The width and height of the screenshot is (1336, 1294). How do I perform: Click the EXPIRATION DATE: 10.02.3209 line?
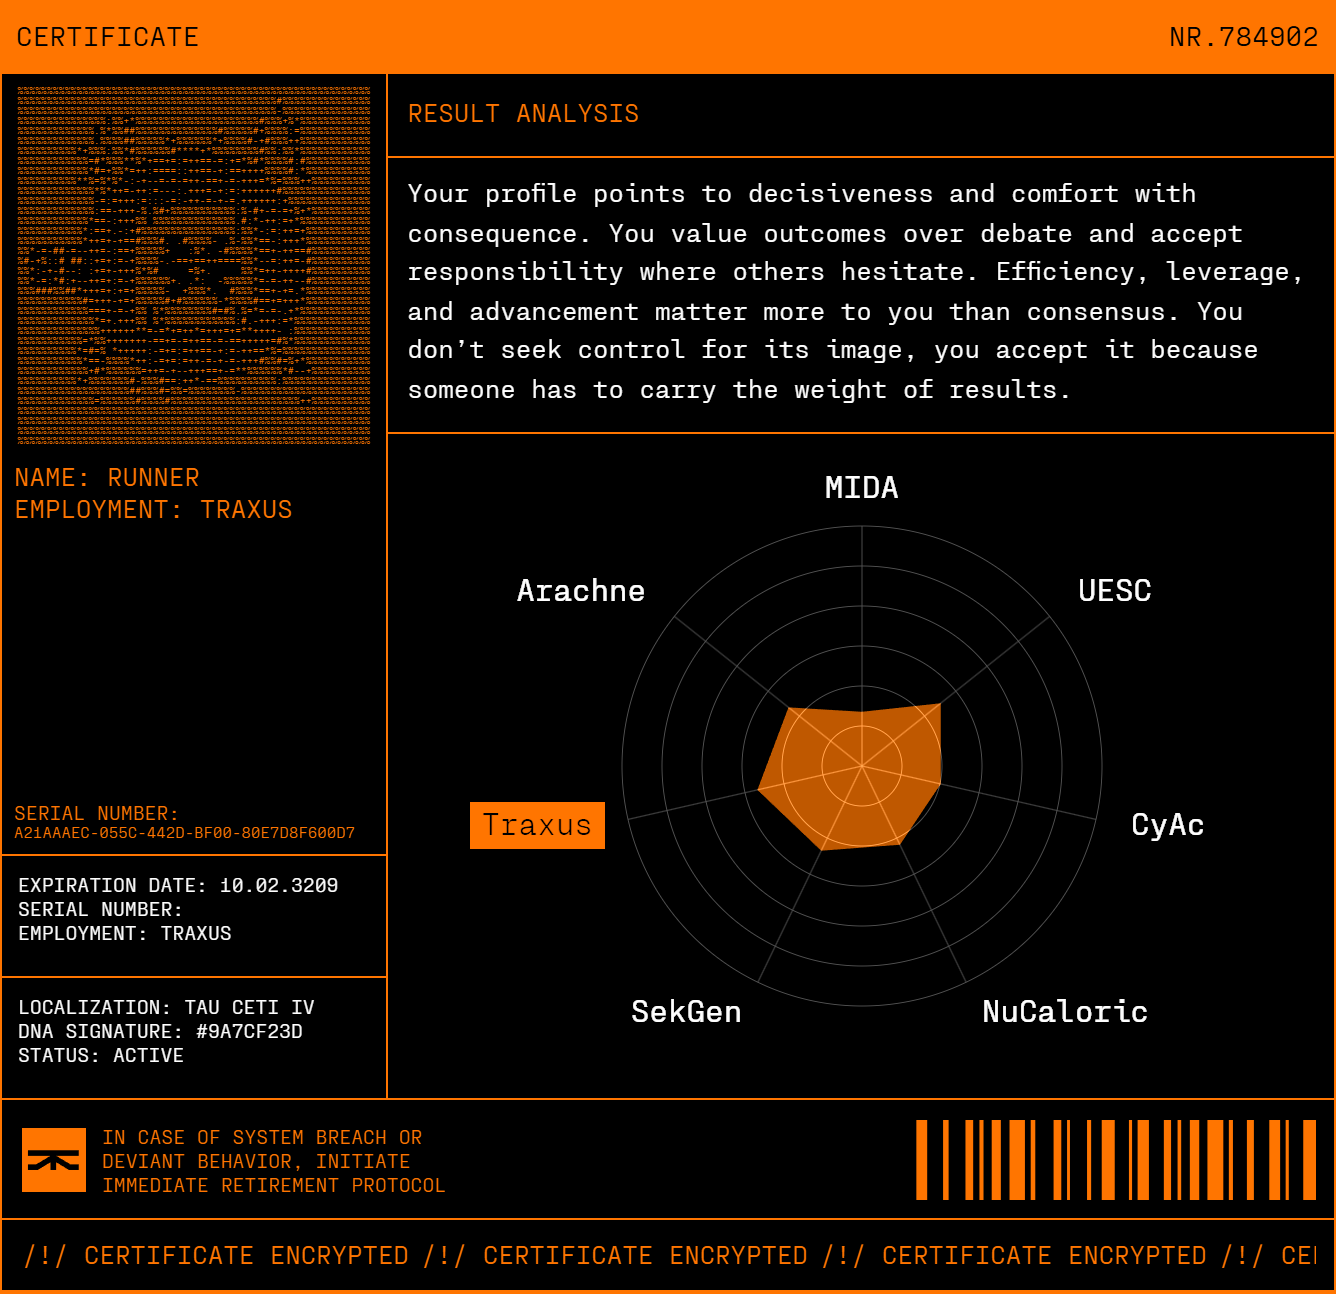click(x=178, y=886)
